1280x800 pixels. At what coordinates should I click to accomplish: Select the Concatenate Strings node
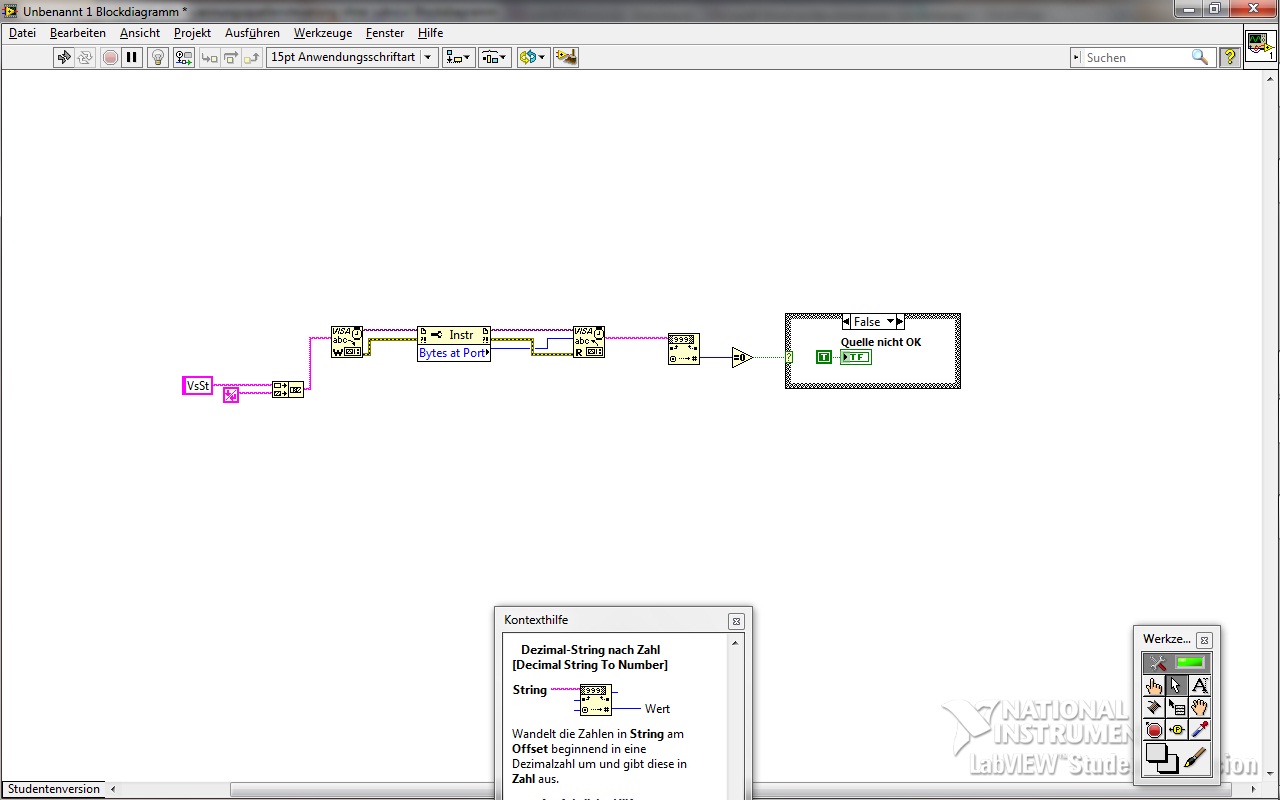(x=288, y=389)
